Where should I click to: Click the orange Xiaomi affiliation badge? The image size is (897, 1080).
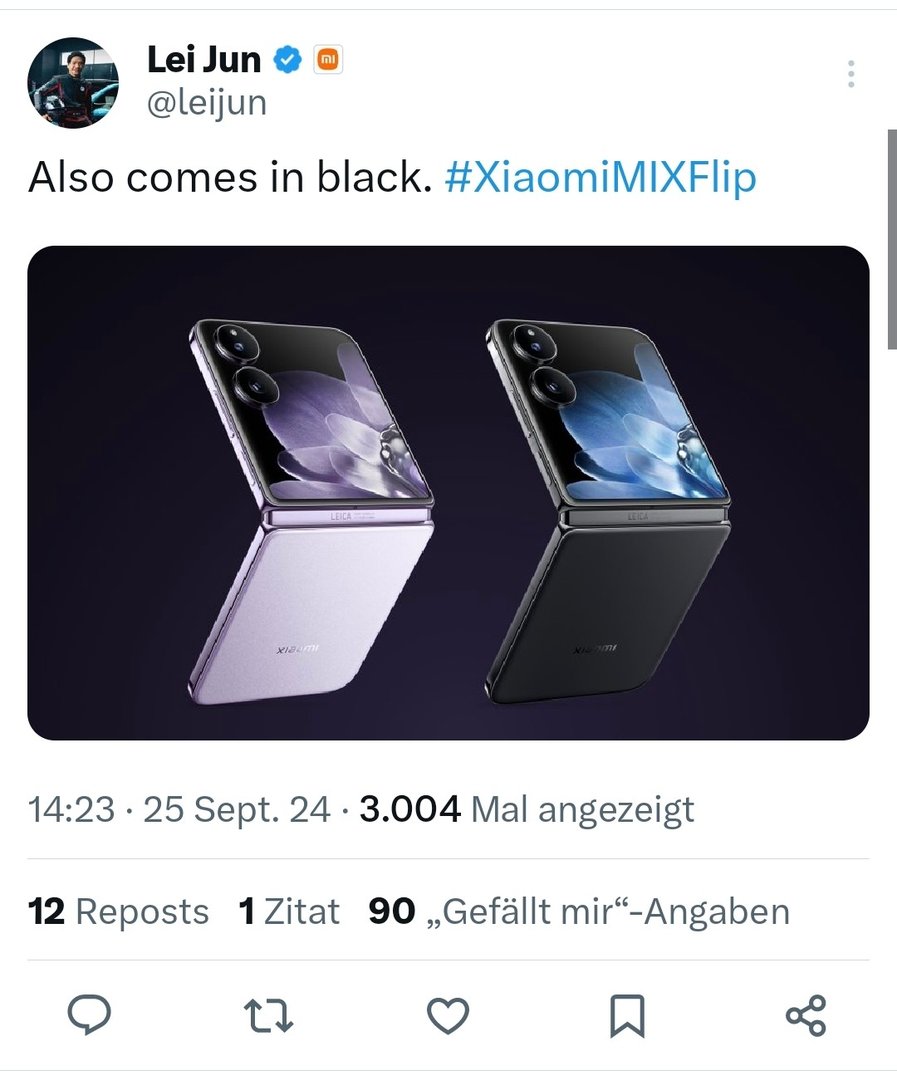coord(328,60)
